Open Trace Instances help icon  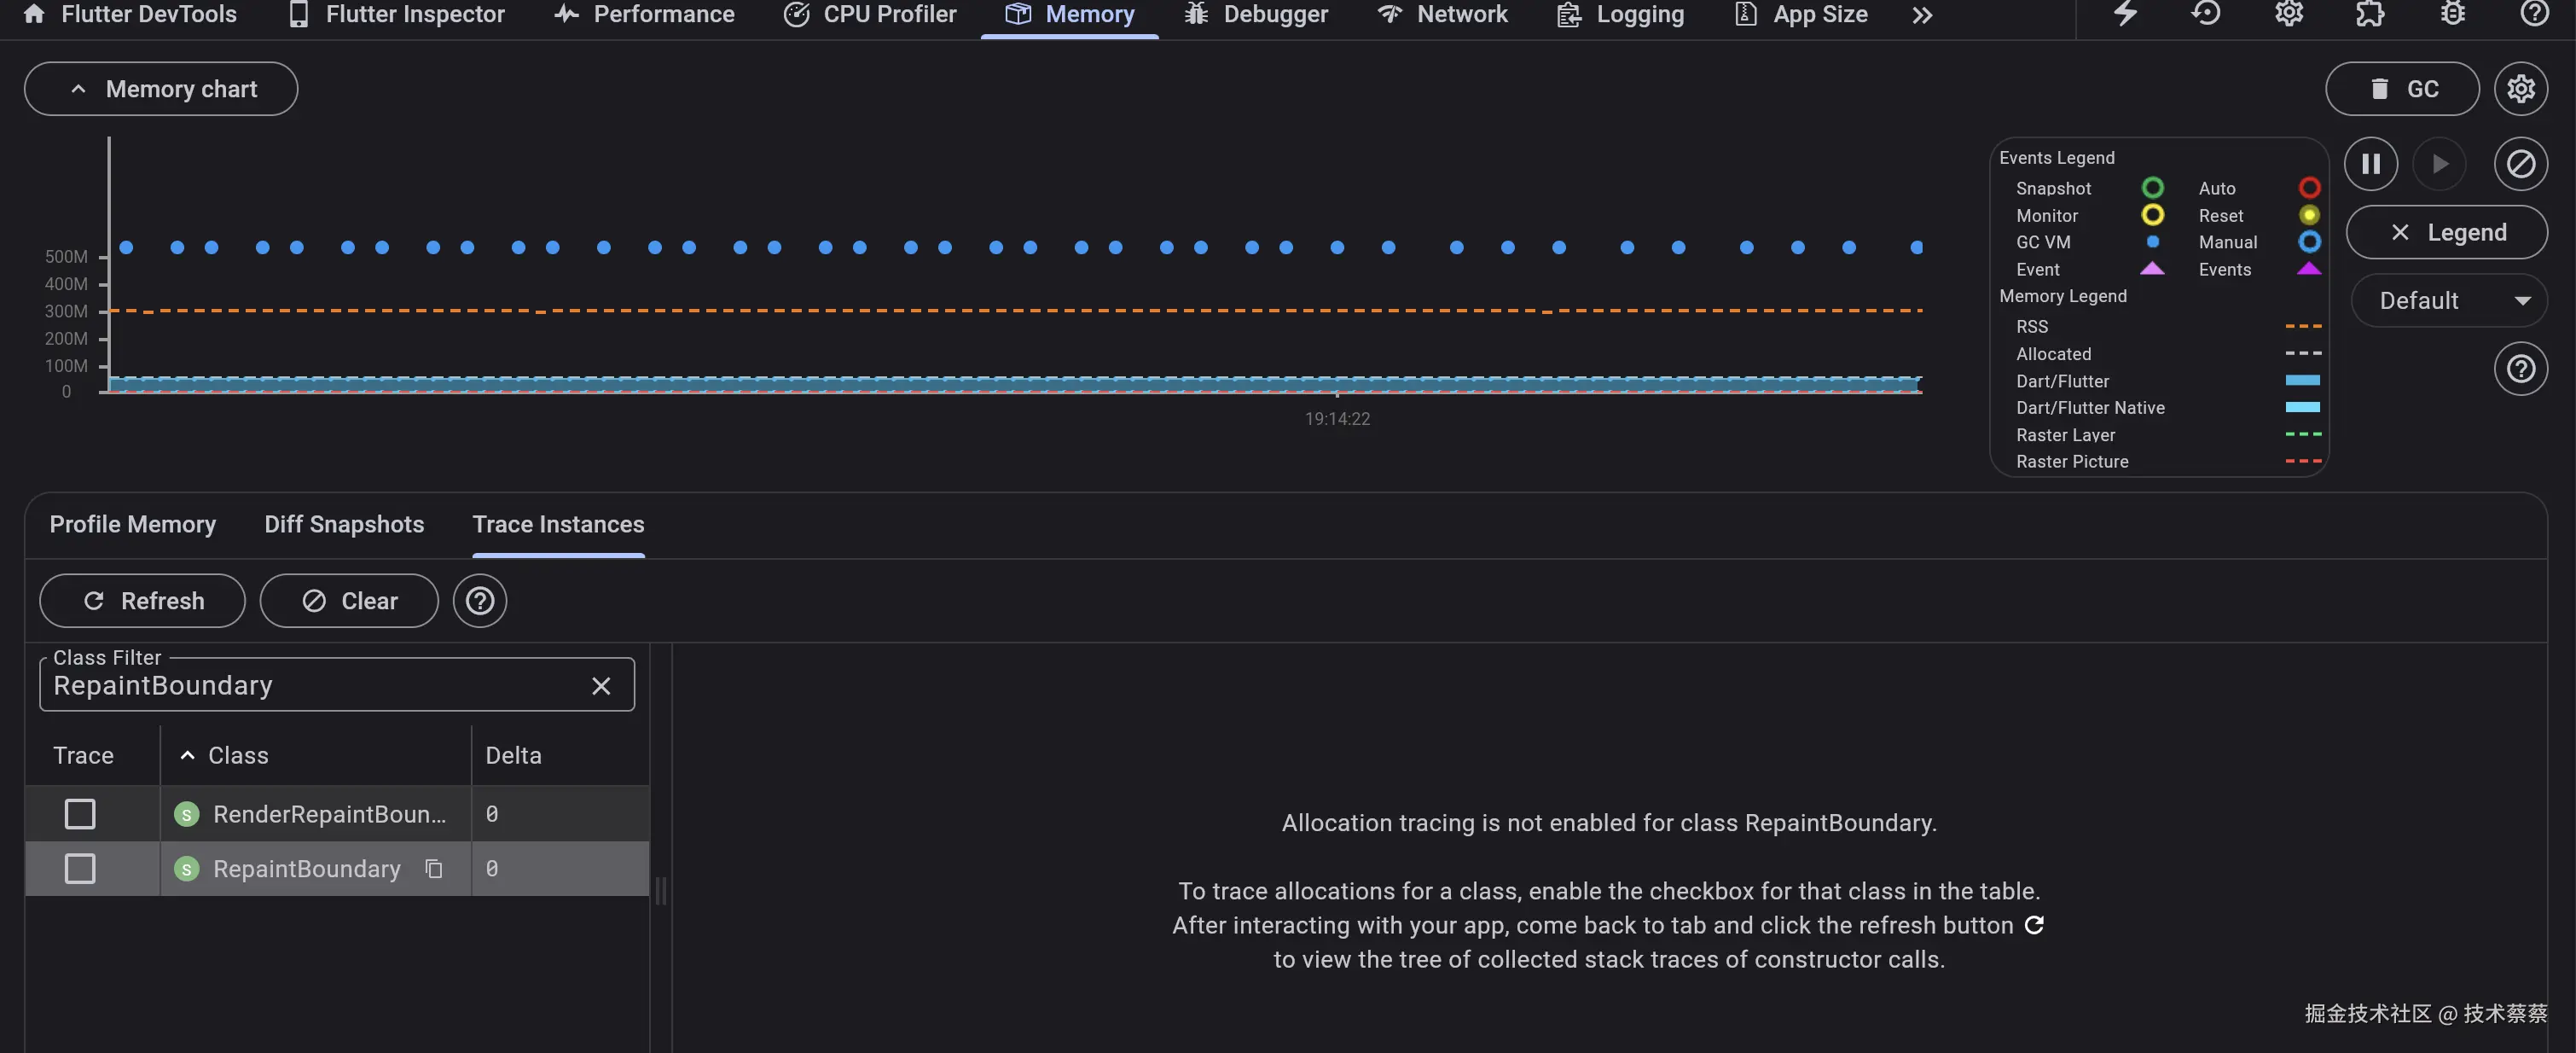coord(479,601)
